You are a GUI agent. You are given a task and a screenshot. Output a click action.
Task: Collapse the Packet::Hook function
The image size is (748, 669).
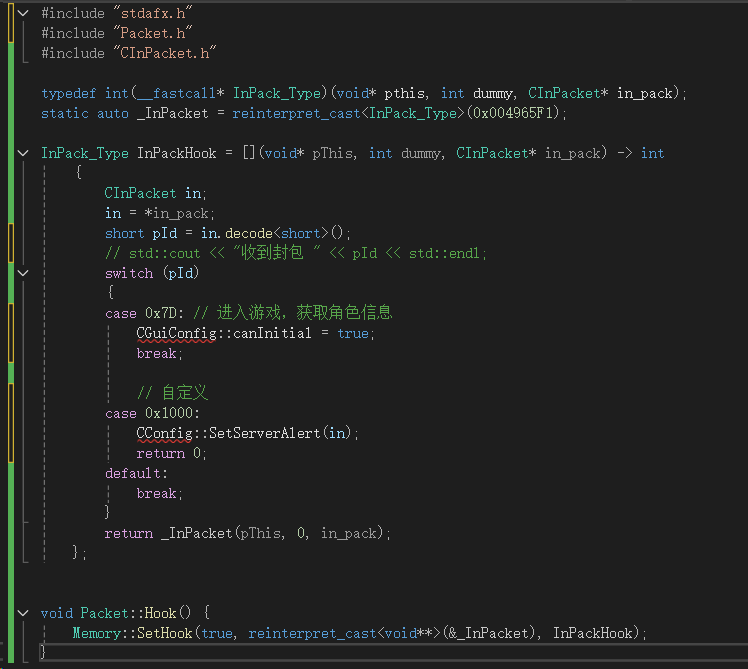(x=24, y=613)
